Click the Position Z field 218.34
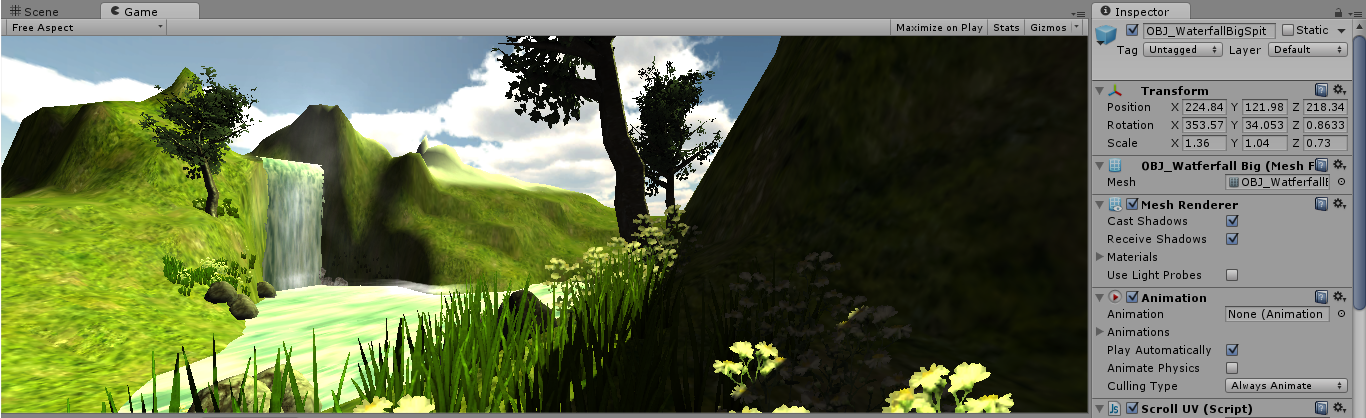This screenshot has height=418, width=1366. pyautogui.click(x=1326, y=107)
